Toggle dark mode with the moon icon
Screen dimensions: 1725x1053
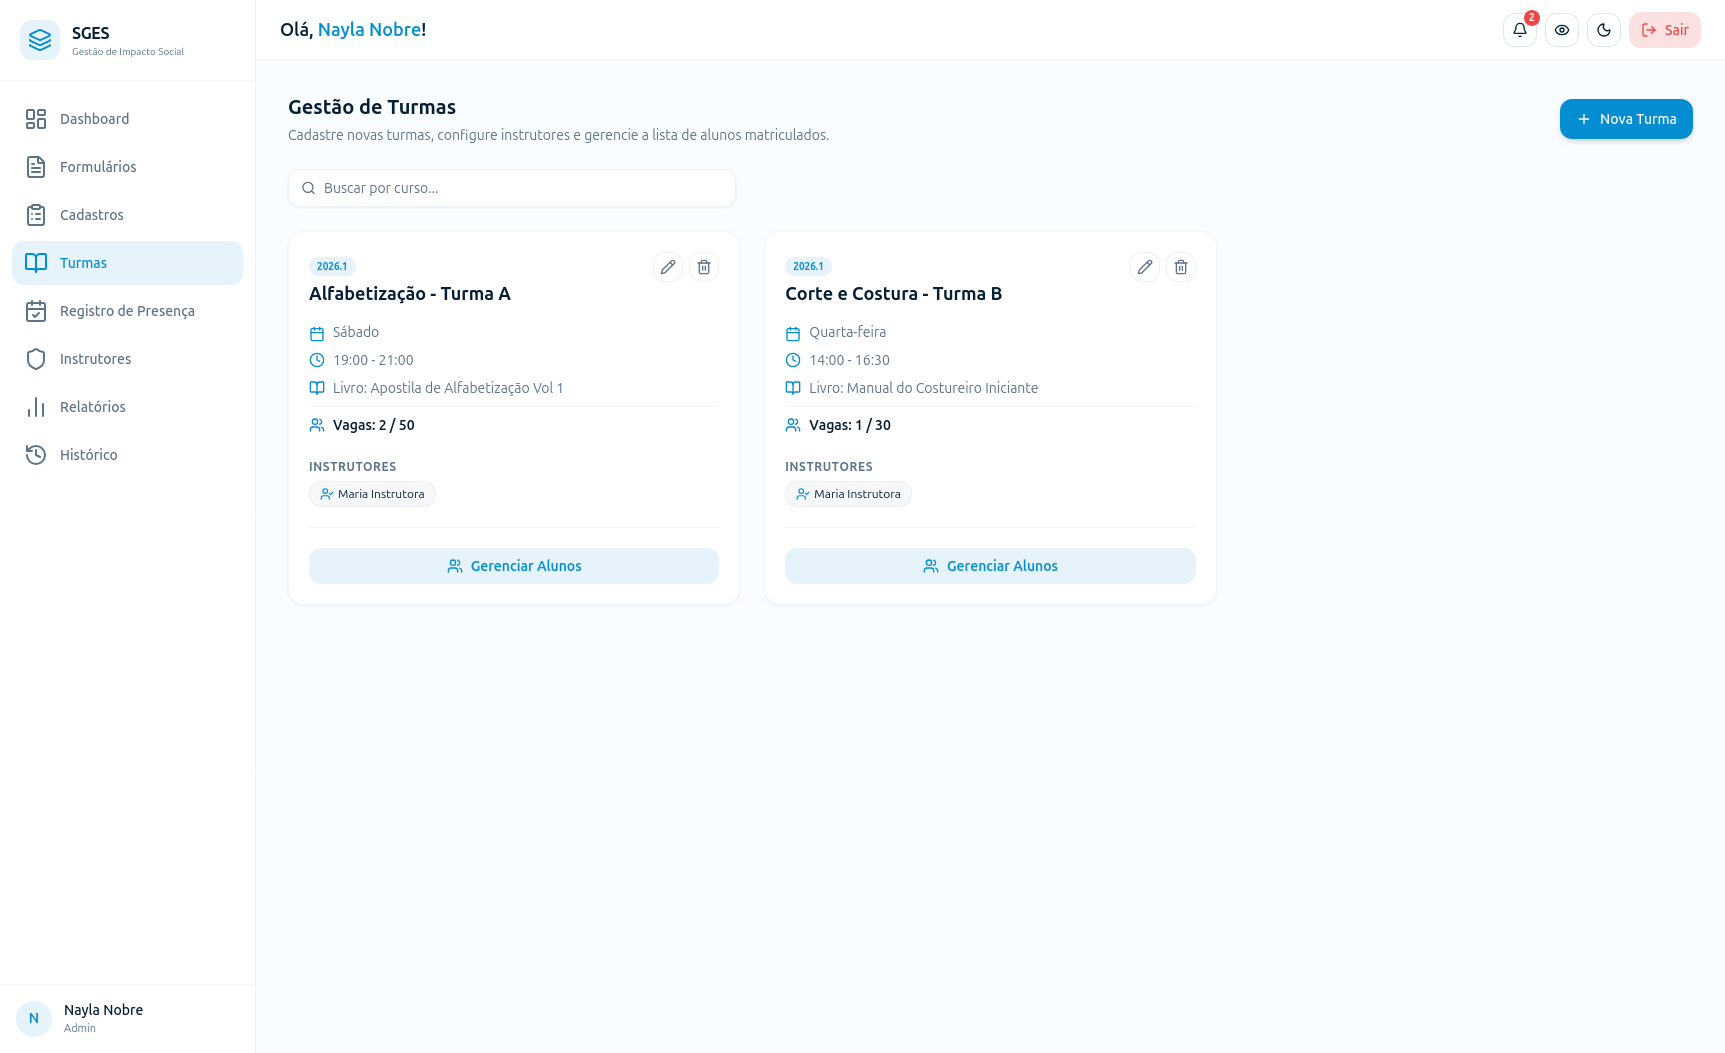(1603, 30)
